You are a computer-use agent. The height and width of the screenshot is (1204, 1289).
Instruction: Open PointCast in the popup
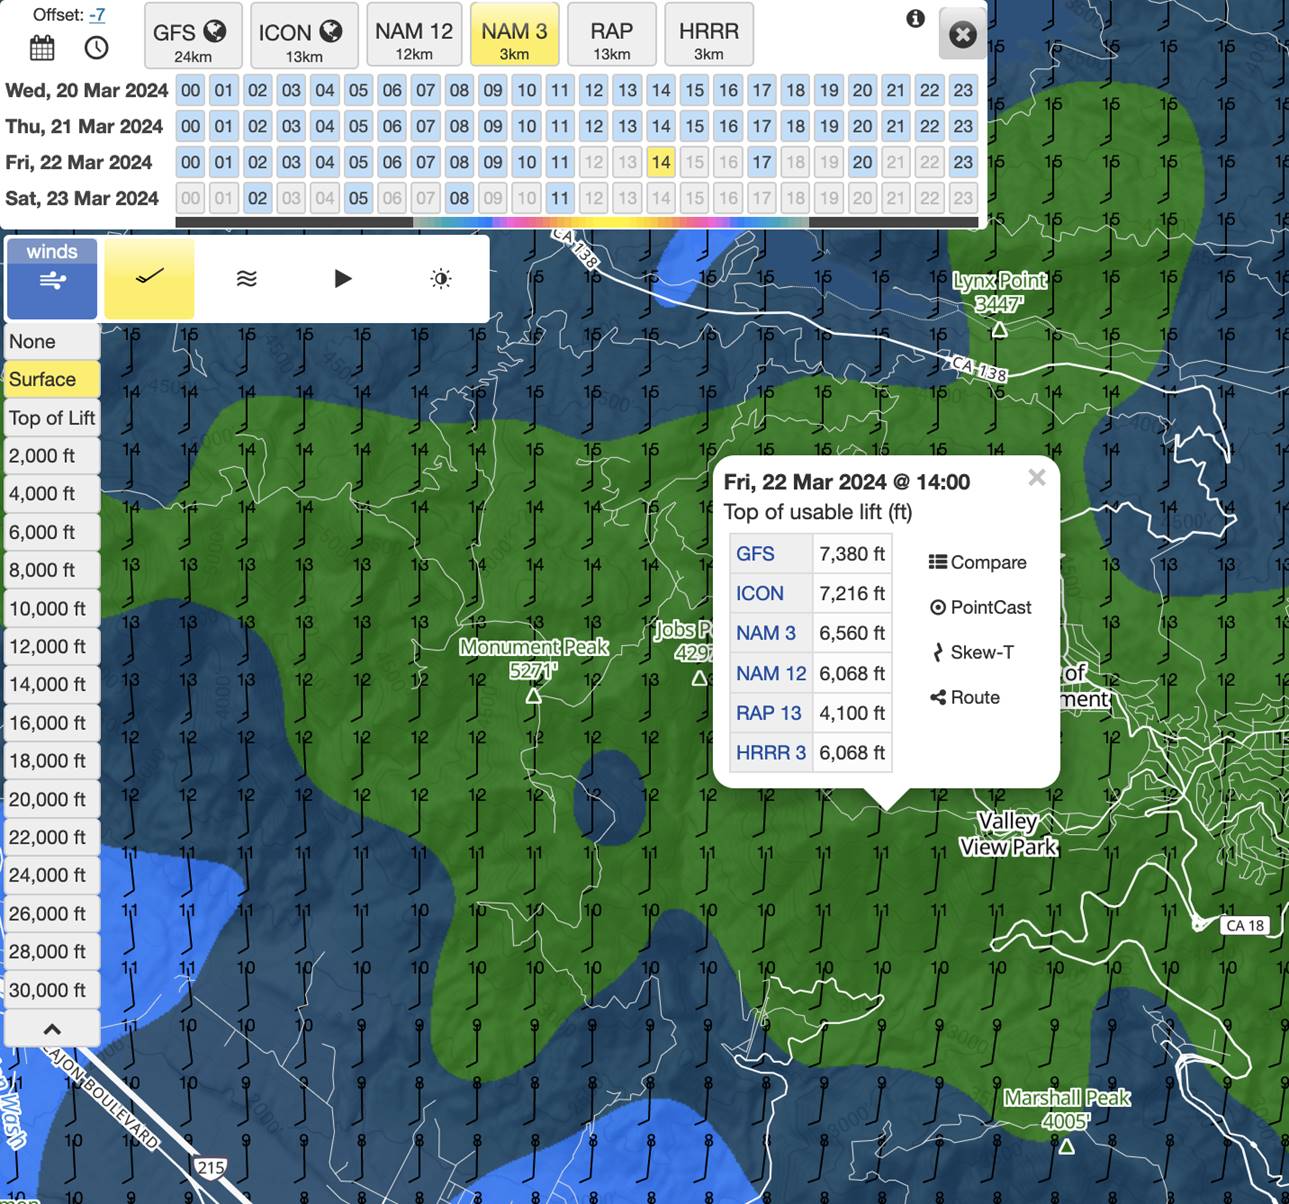pos(980,607)
